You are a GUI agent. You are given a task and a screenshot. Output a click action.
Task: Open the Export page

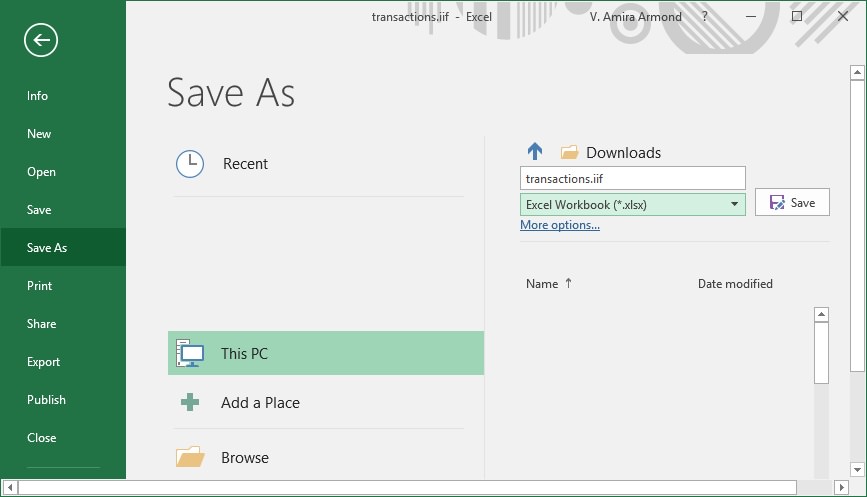63,362
